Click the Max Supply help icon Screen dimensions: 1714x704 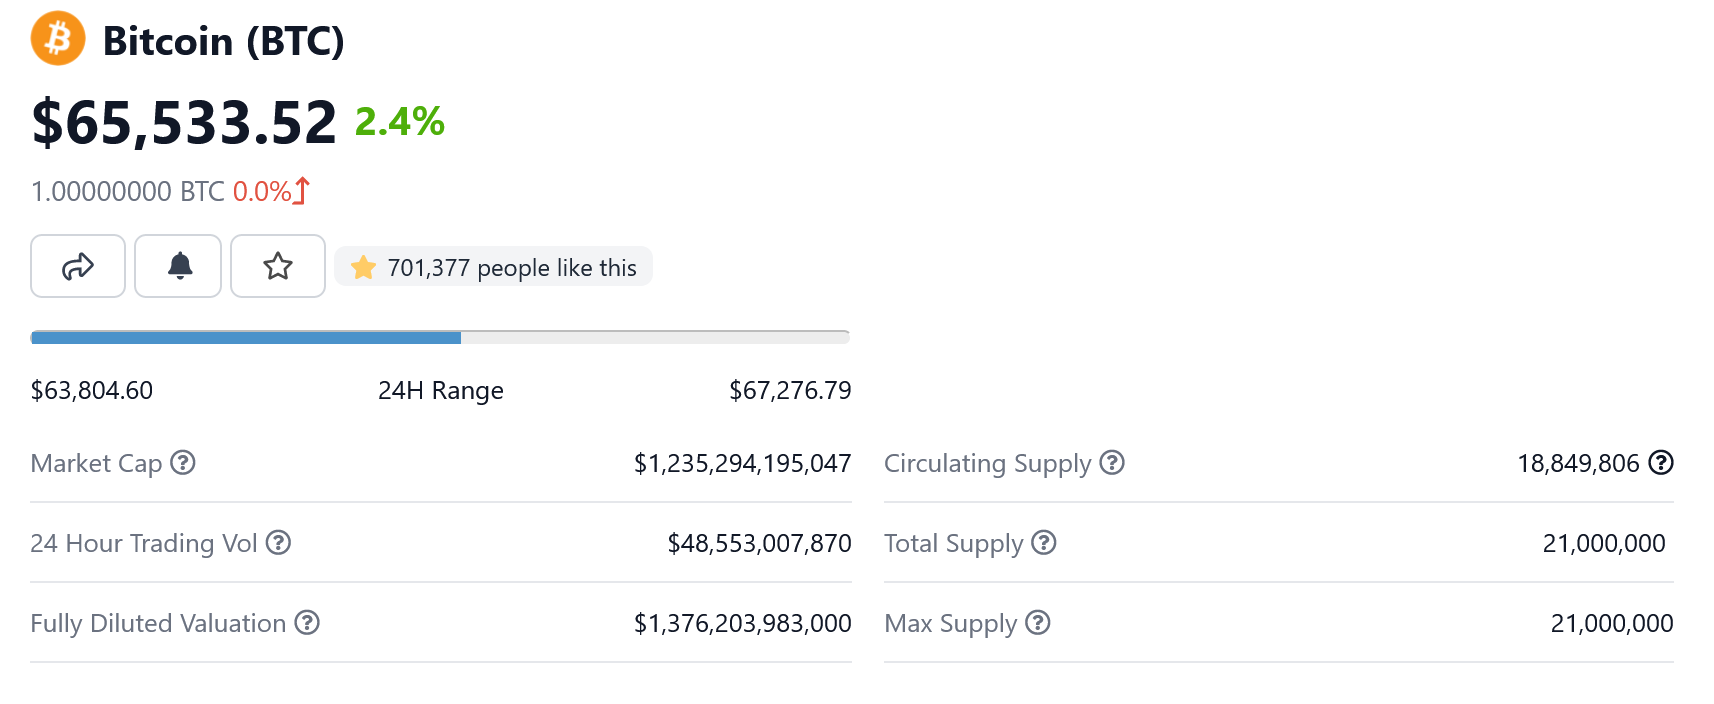(x=1038, y=622)
